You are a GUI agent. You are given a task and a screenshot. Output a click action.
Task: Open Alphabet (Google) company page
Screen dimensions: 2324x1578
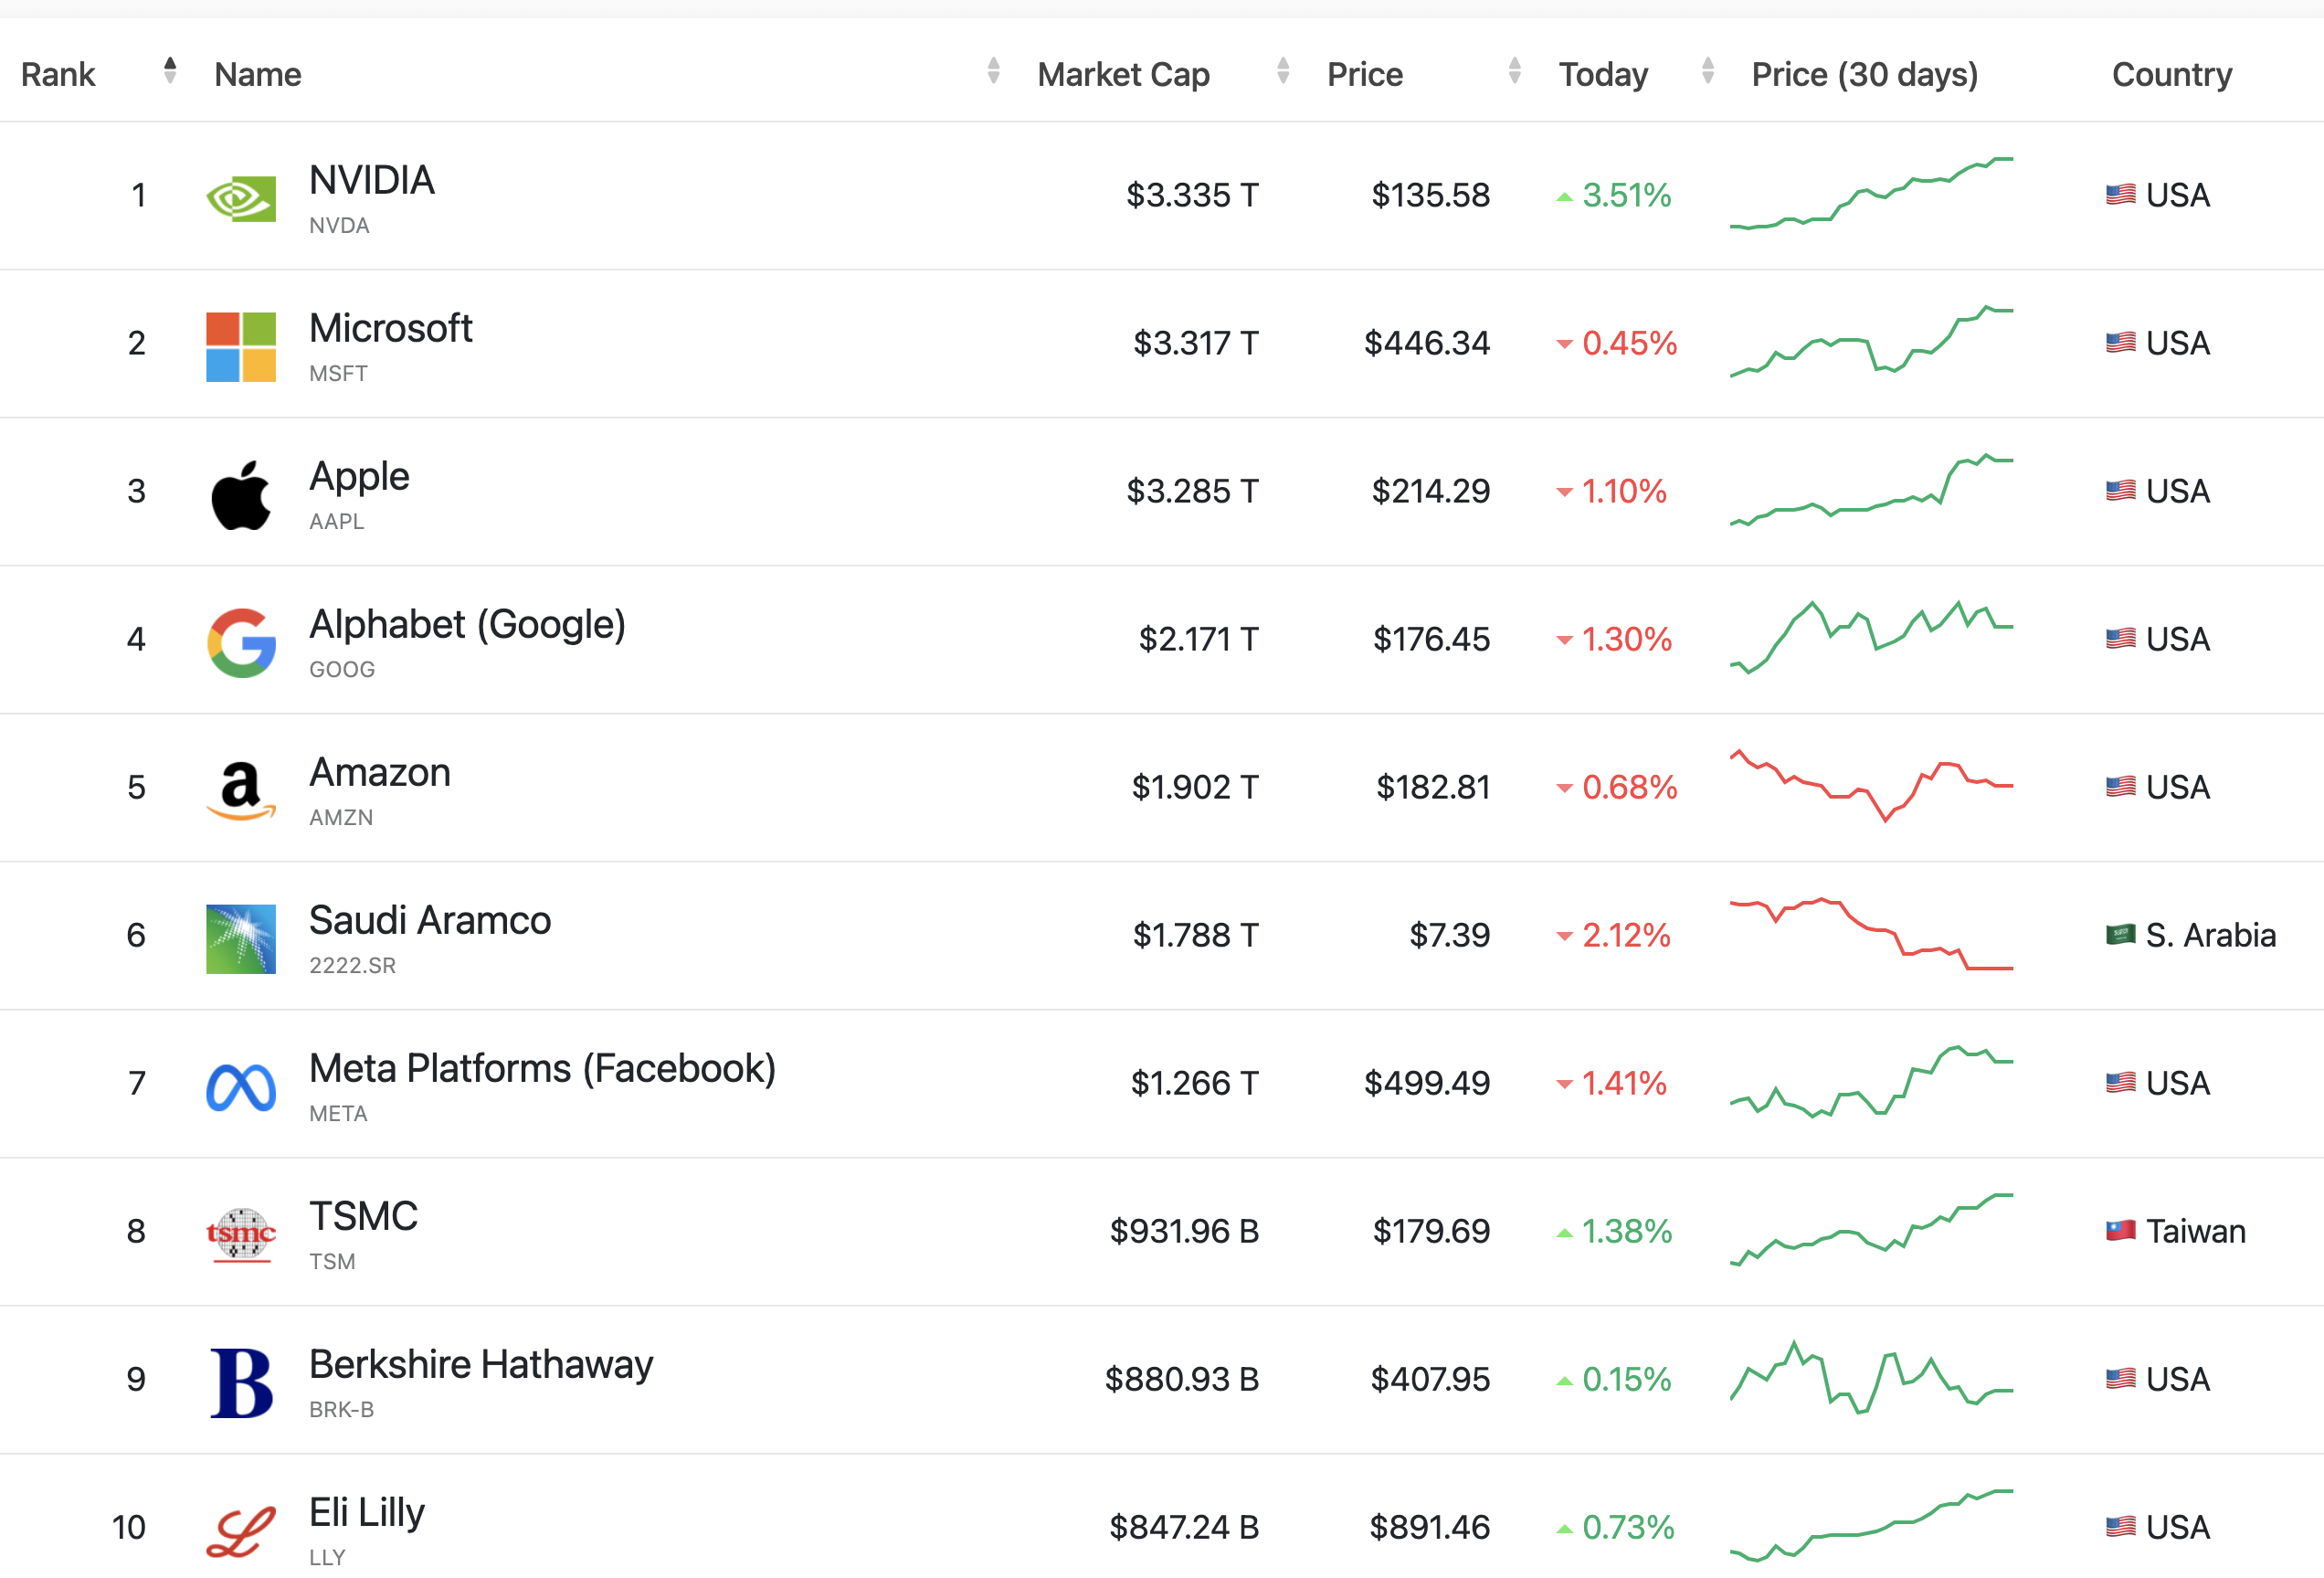467,625
